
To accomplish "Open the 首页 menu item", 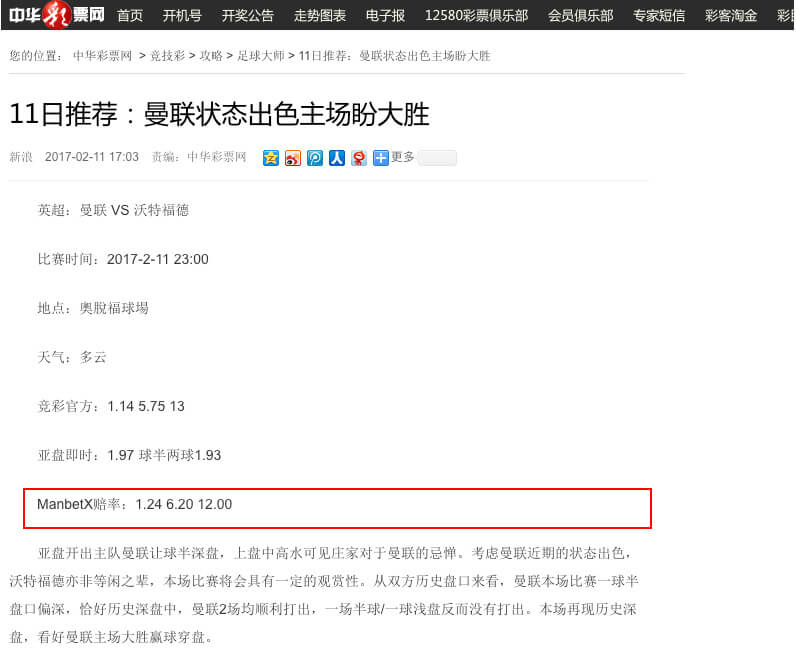I will click(130, 15).
